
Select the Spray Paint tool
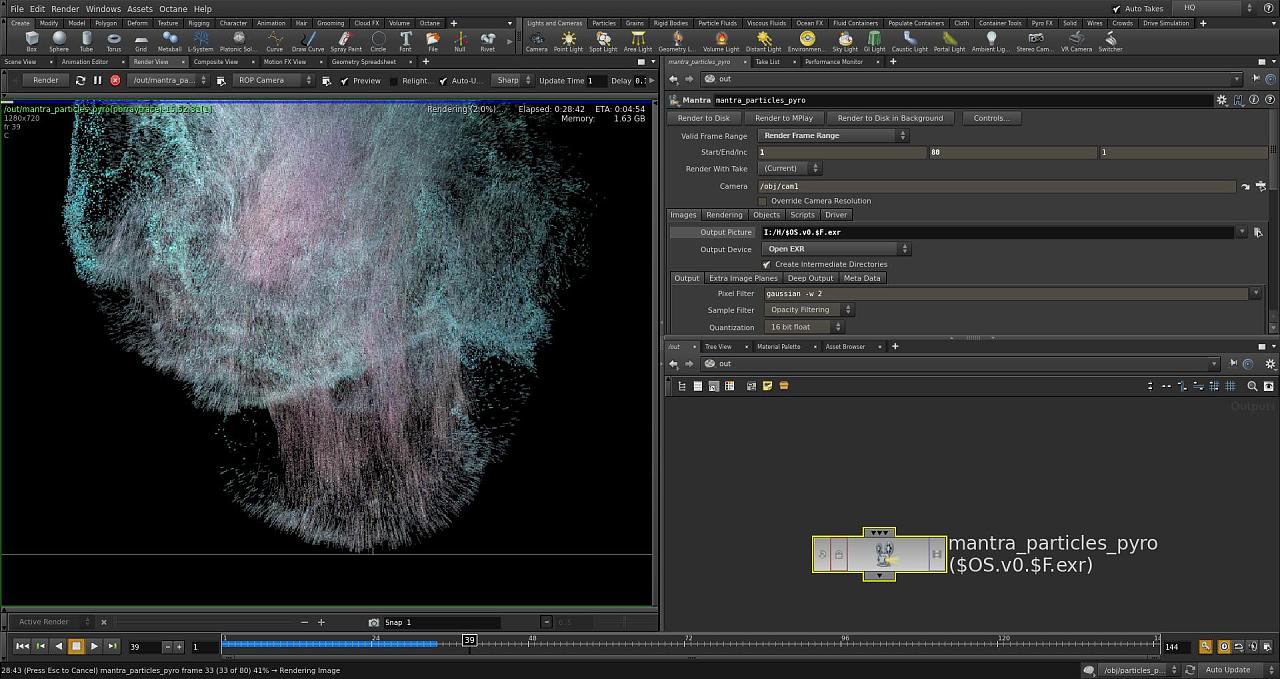[345, 40]
